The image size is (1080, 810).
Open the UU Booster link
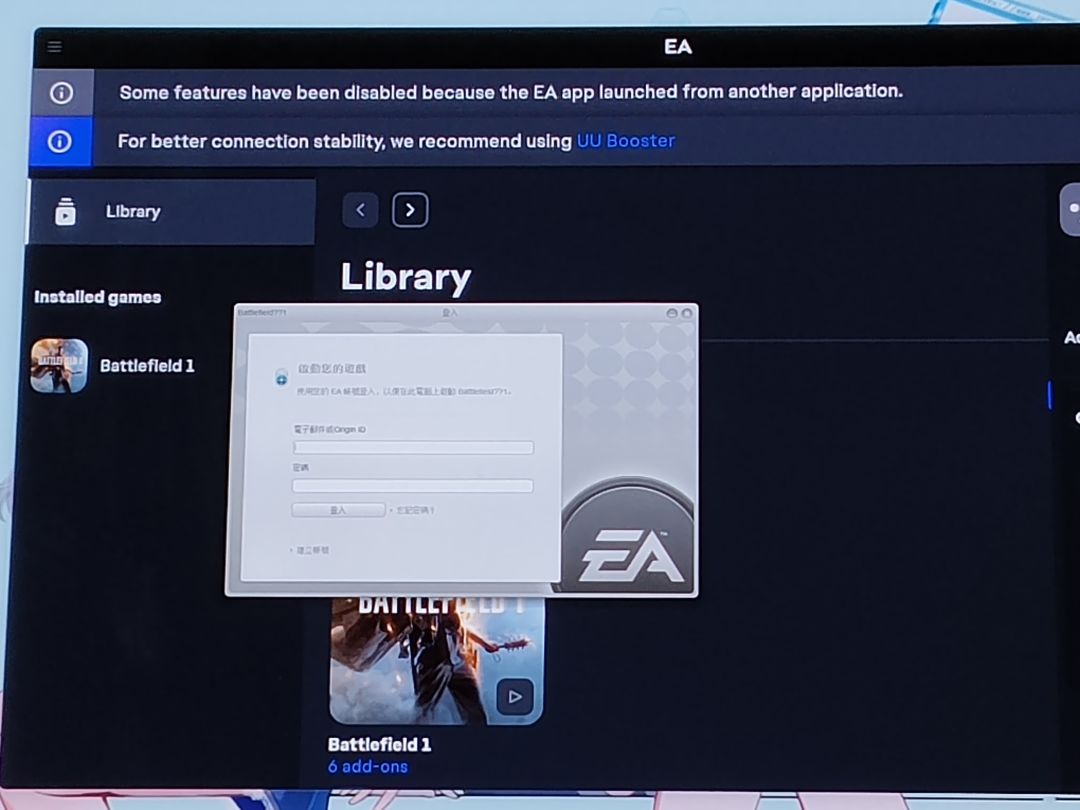click(625, 141)
